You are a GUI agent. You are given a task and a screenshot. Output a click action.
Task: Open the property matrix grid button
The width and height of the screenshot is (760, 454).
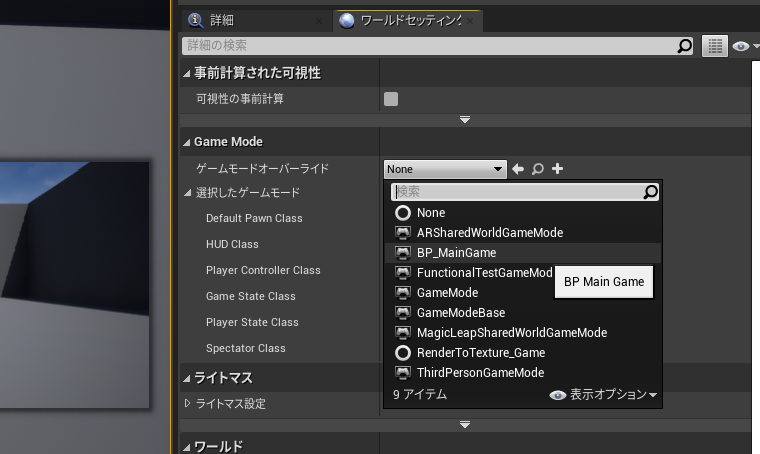(x=714, y=46)
